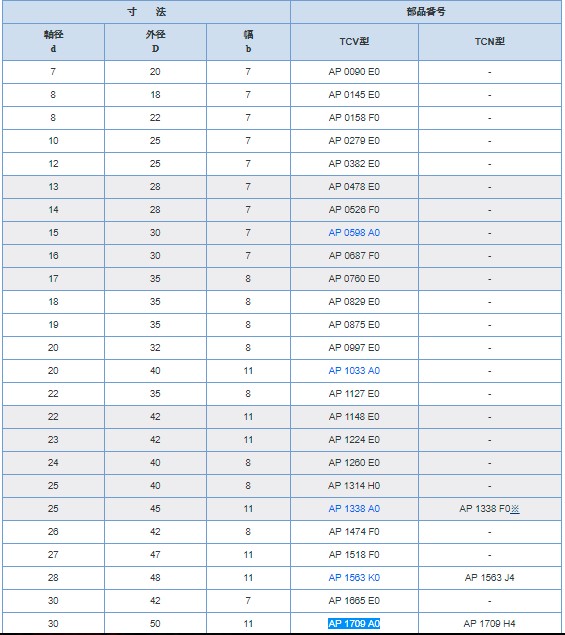Viewport: 565px width, 635px height.
Task: Click the 寸法 header cell
Action: [x=147, y=12]
